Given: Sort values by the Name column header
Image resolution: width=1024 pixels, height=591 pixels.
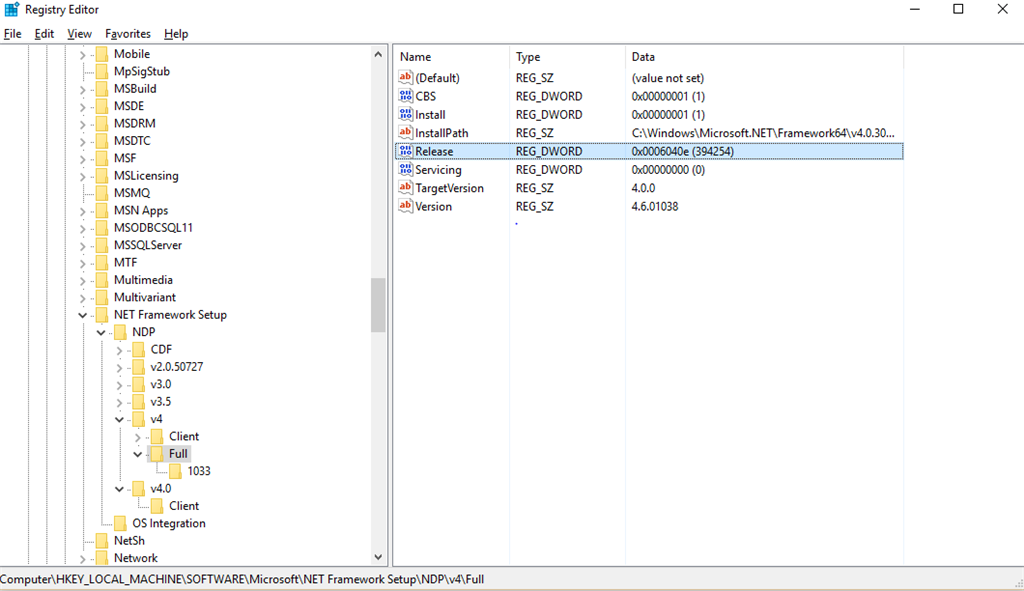Looking at the screenshot, I should click(451, 57).
